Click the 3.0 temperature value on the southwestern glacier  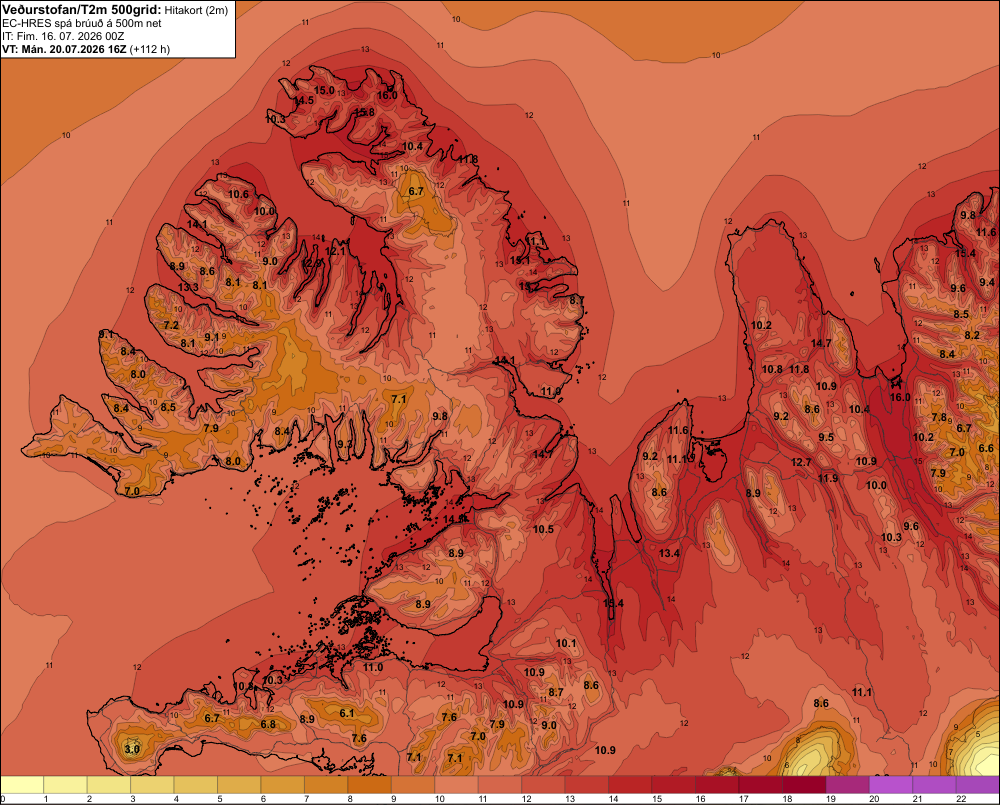tap(132, 749)
